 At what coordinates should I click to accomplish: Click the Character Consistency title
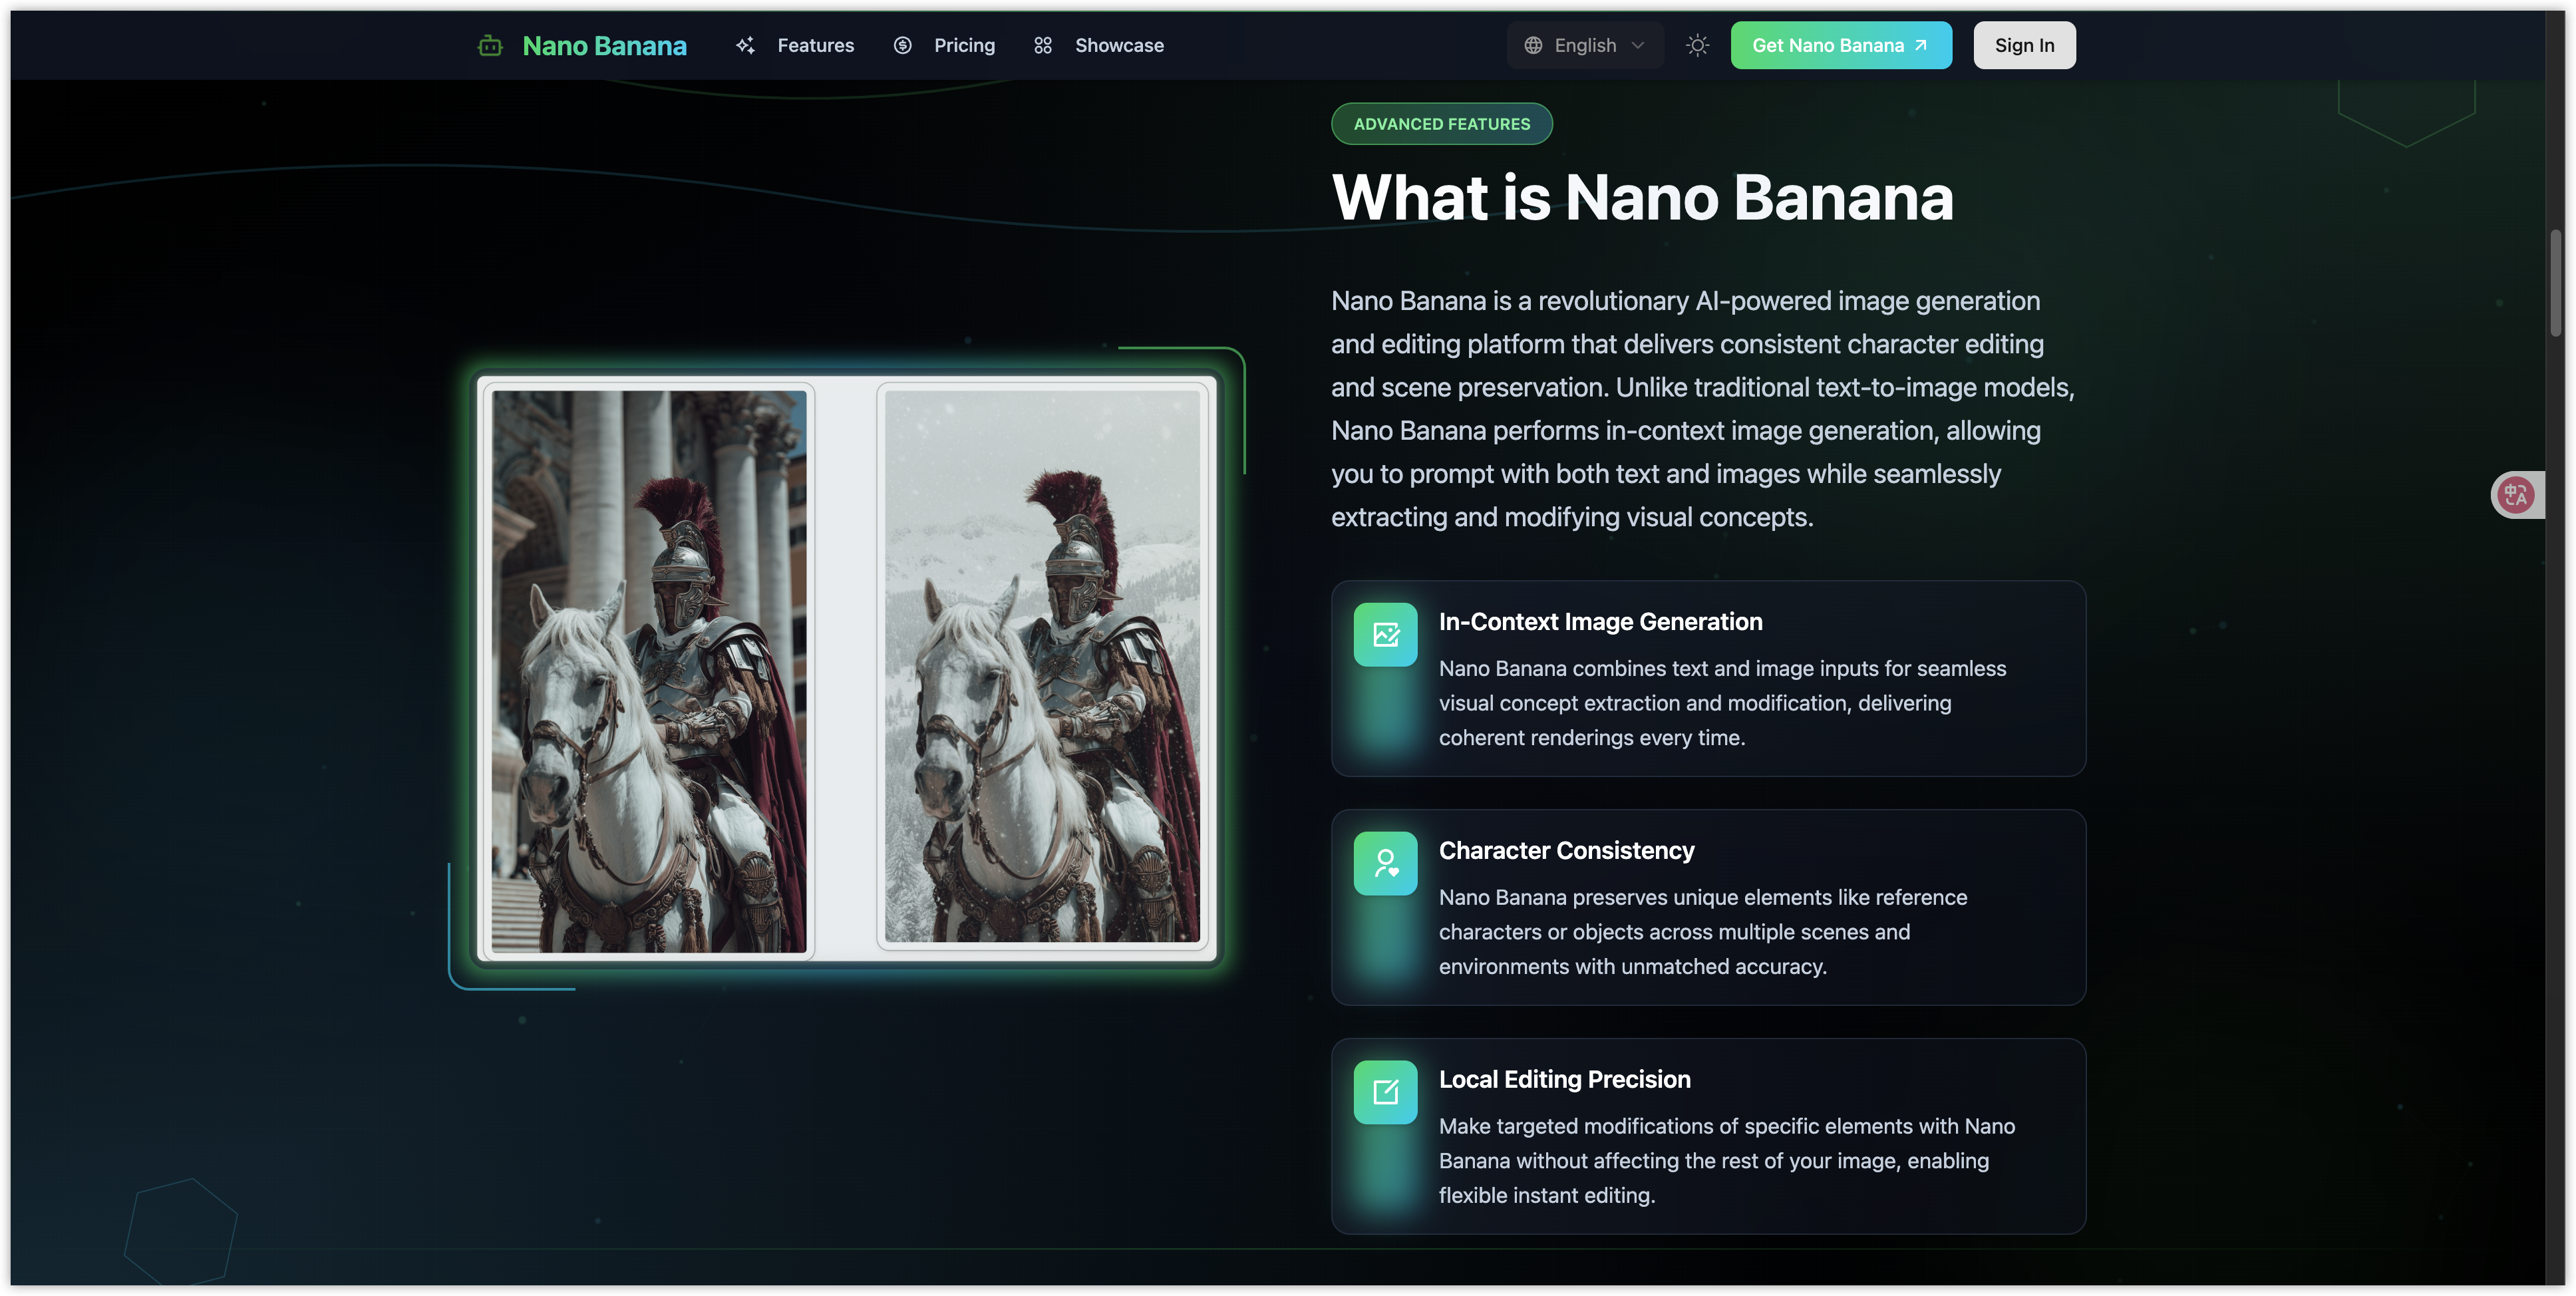[1566, 851]
